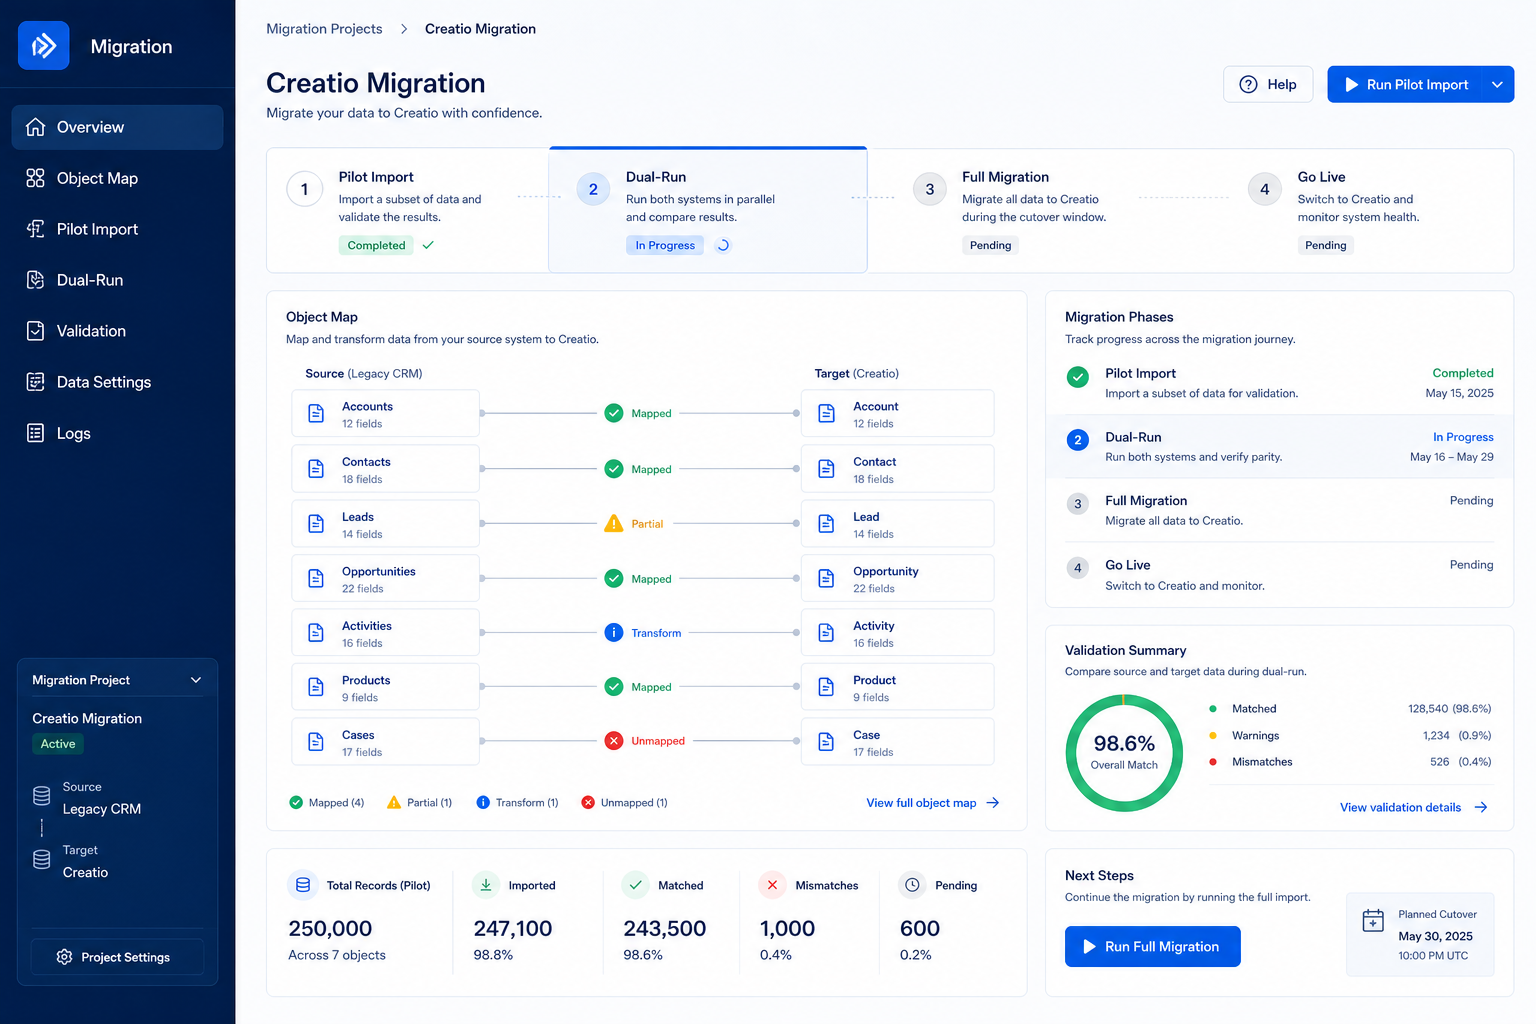Click the green Matched legend dot
Image resolution: width=1536 pixels, height=1024 pixels.
pyautogui.click(x=1213, y=709)
